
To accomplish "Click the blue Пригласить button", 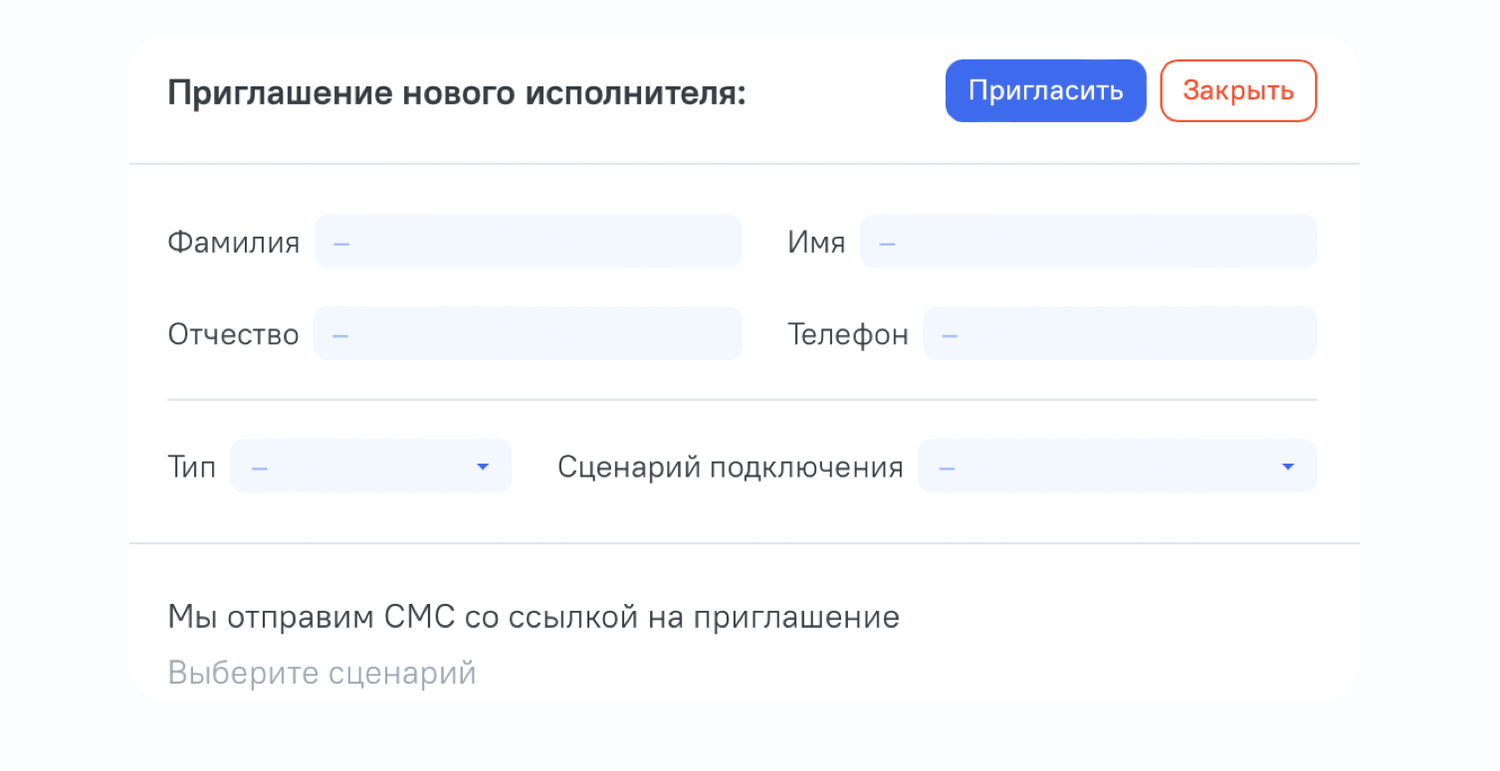I will pyautogui.click(x=1046, y=91).
